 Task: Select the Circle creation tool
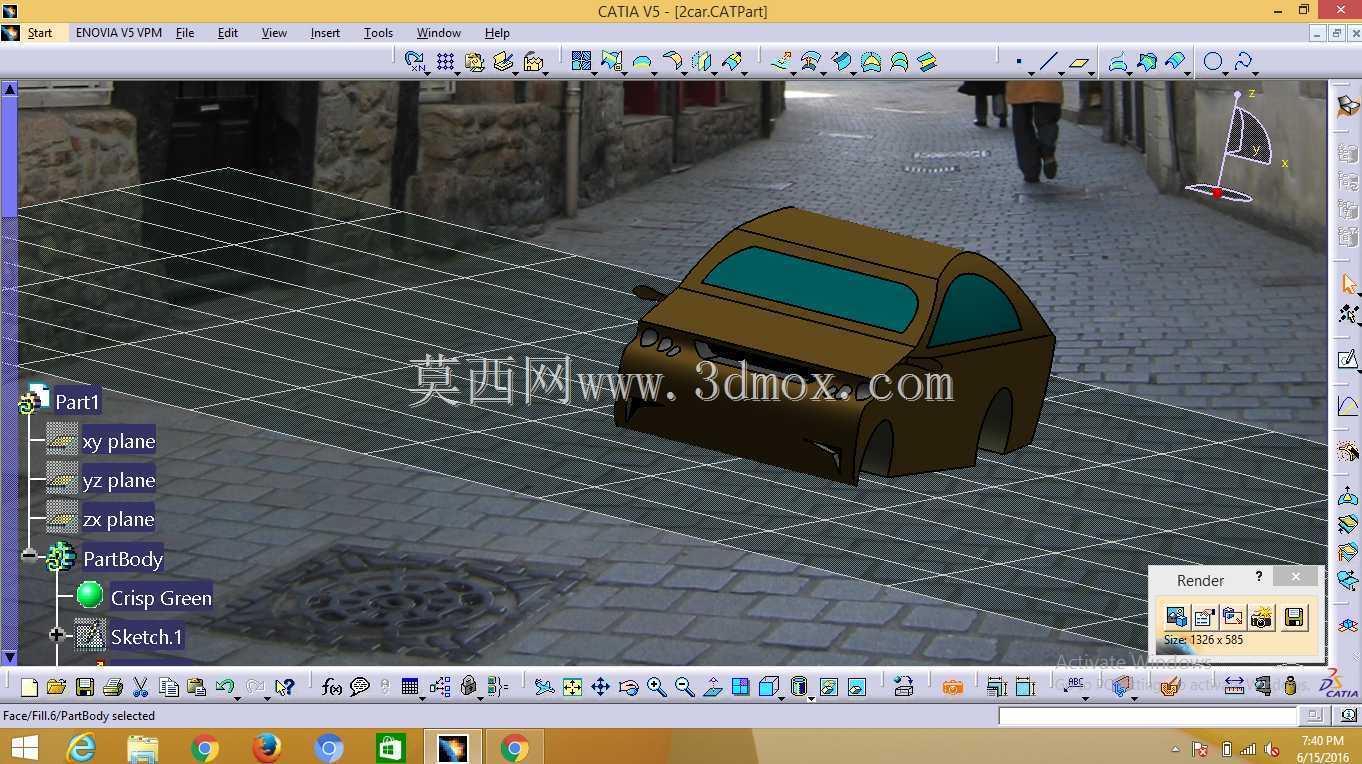[x=1212, y=62]
